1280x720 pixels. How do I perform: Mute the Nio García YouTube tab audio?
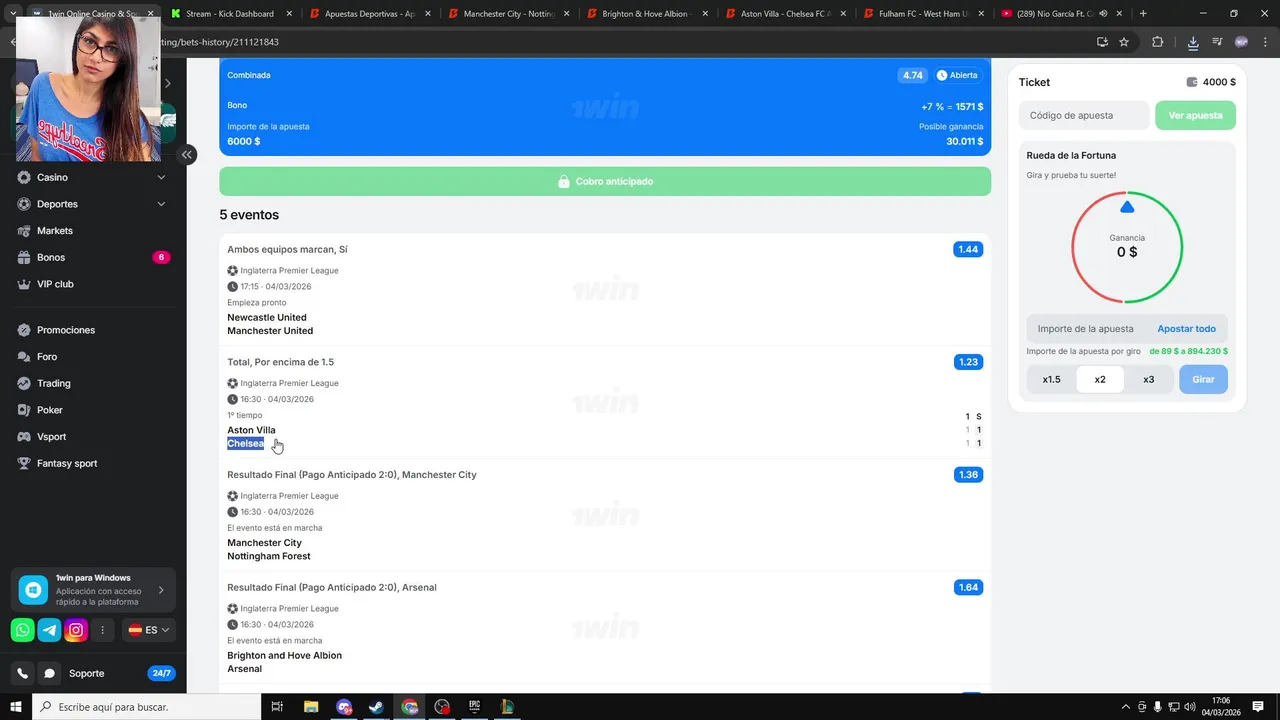pos(1104,14)
